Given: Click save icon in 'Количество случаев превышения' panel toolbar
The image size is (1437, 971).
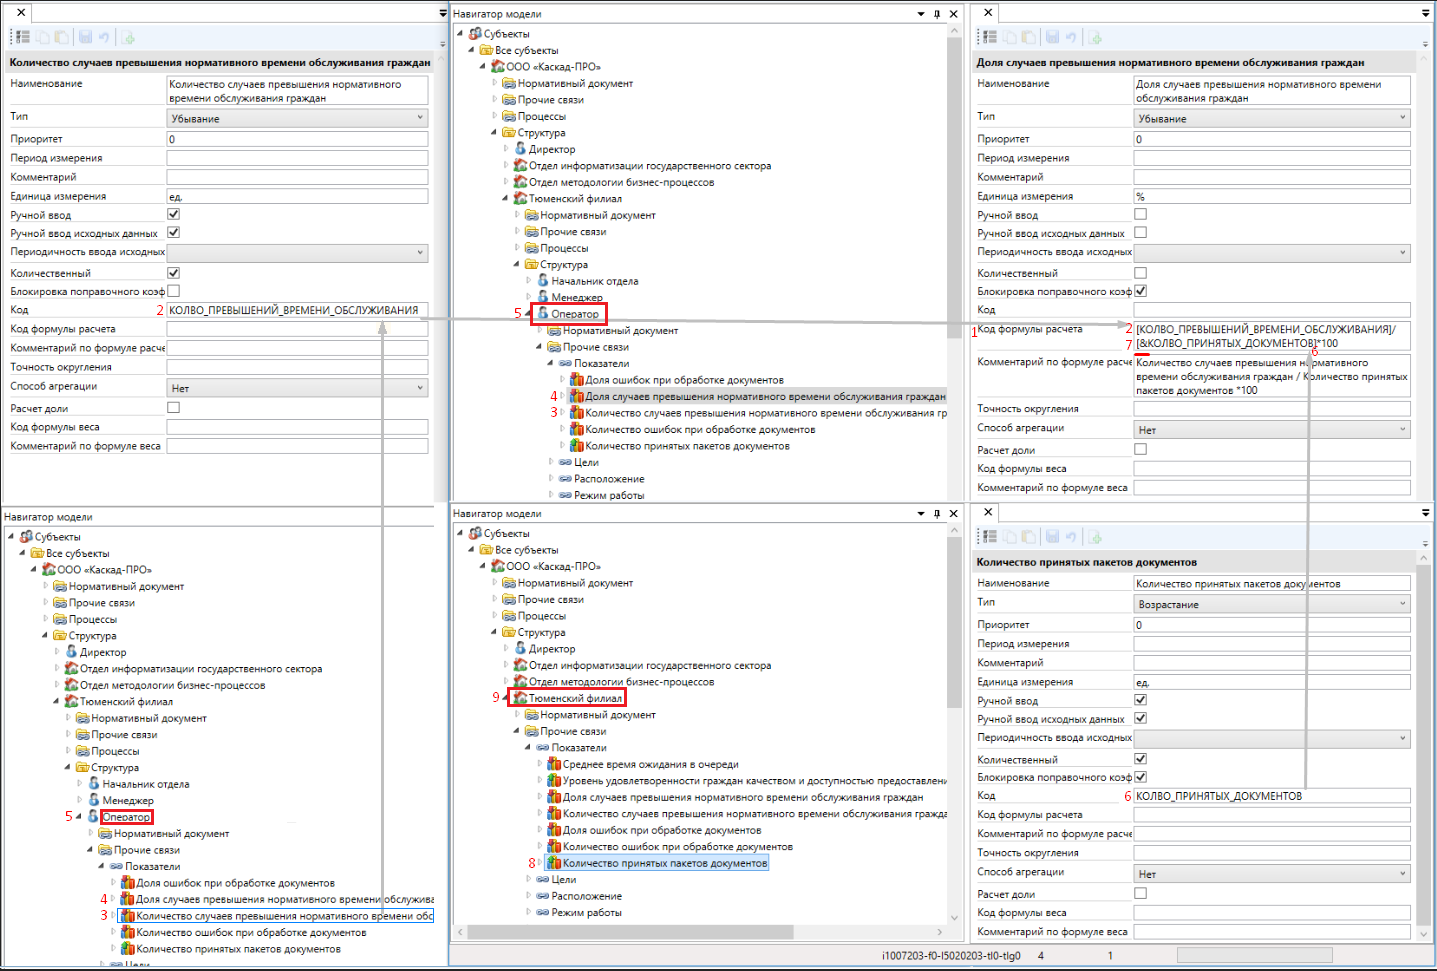Looking at the screenshot, I should (86, 37).
